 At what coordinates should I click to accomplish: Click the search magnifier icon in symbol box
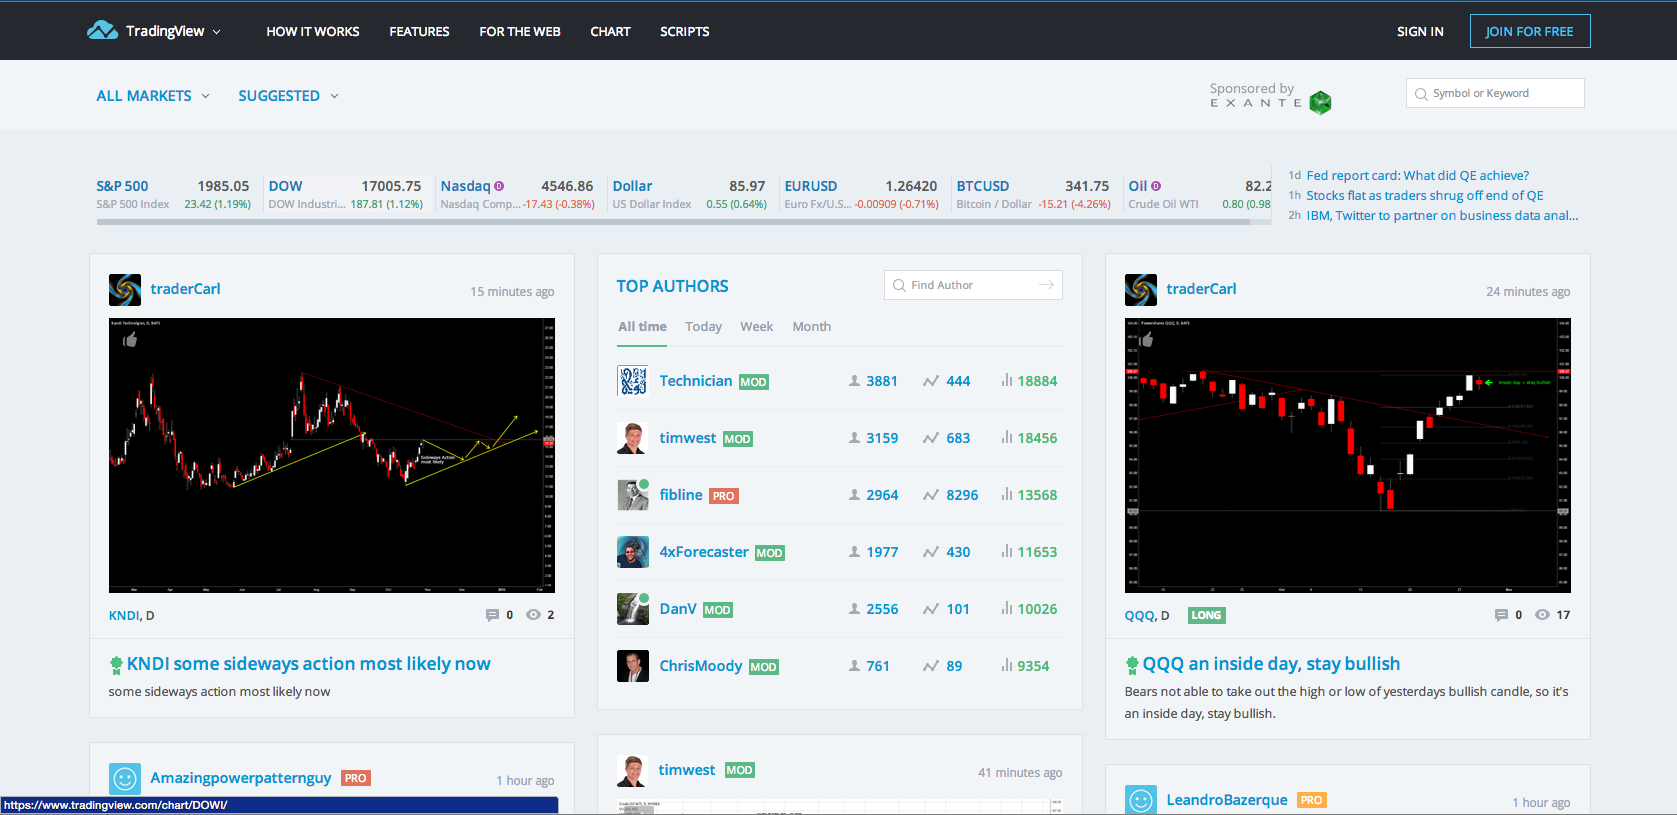pos(1421,94)
